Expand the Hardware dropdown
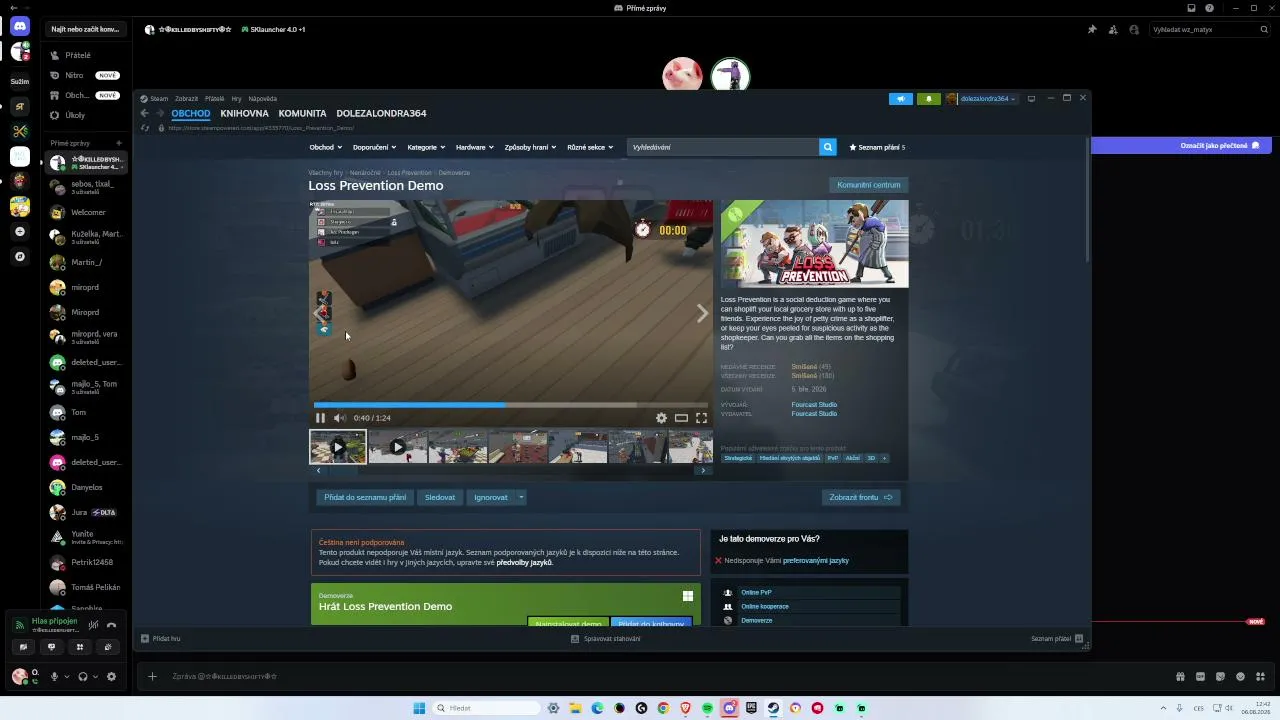 475,147
